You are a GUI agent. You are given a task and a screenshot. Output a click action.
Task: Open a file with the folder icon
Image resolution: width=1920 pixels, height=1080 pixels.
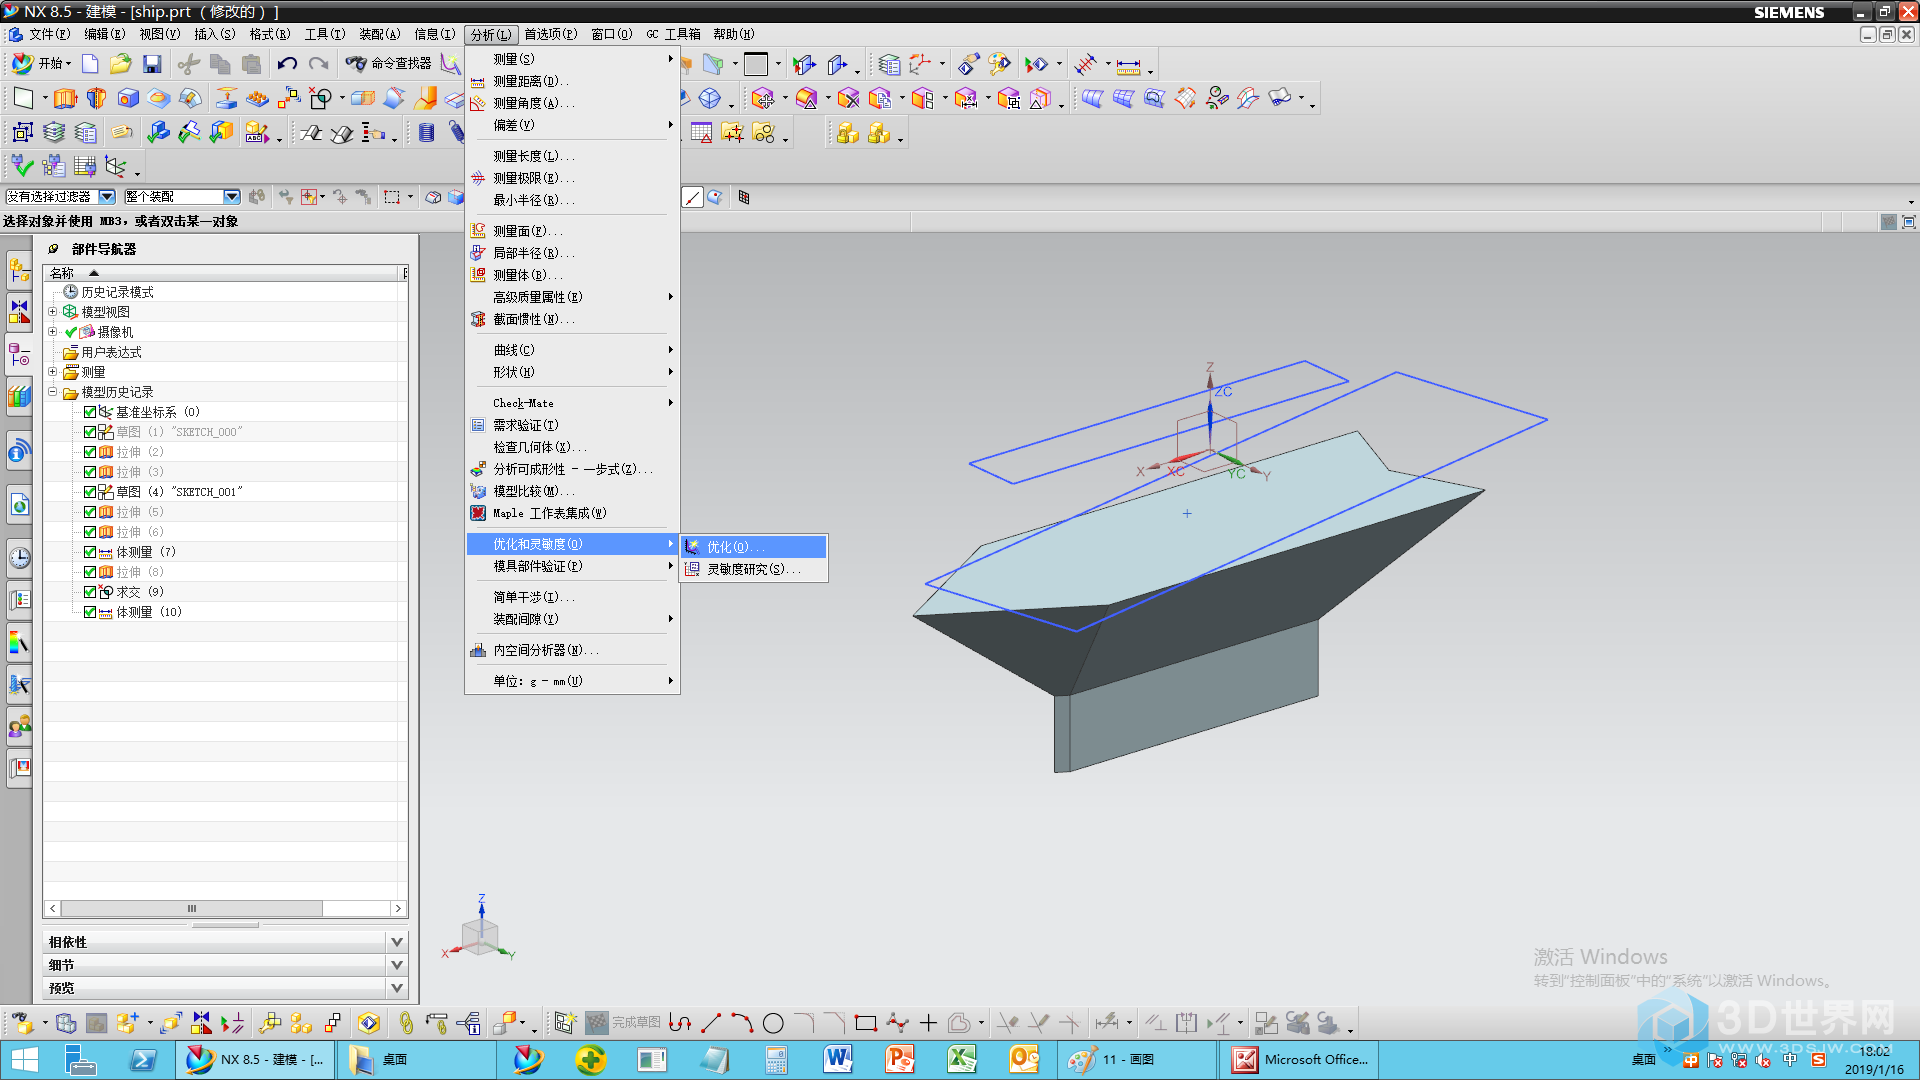tap(121, 64)
